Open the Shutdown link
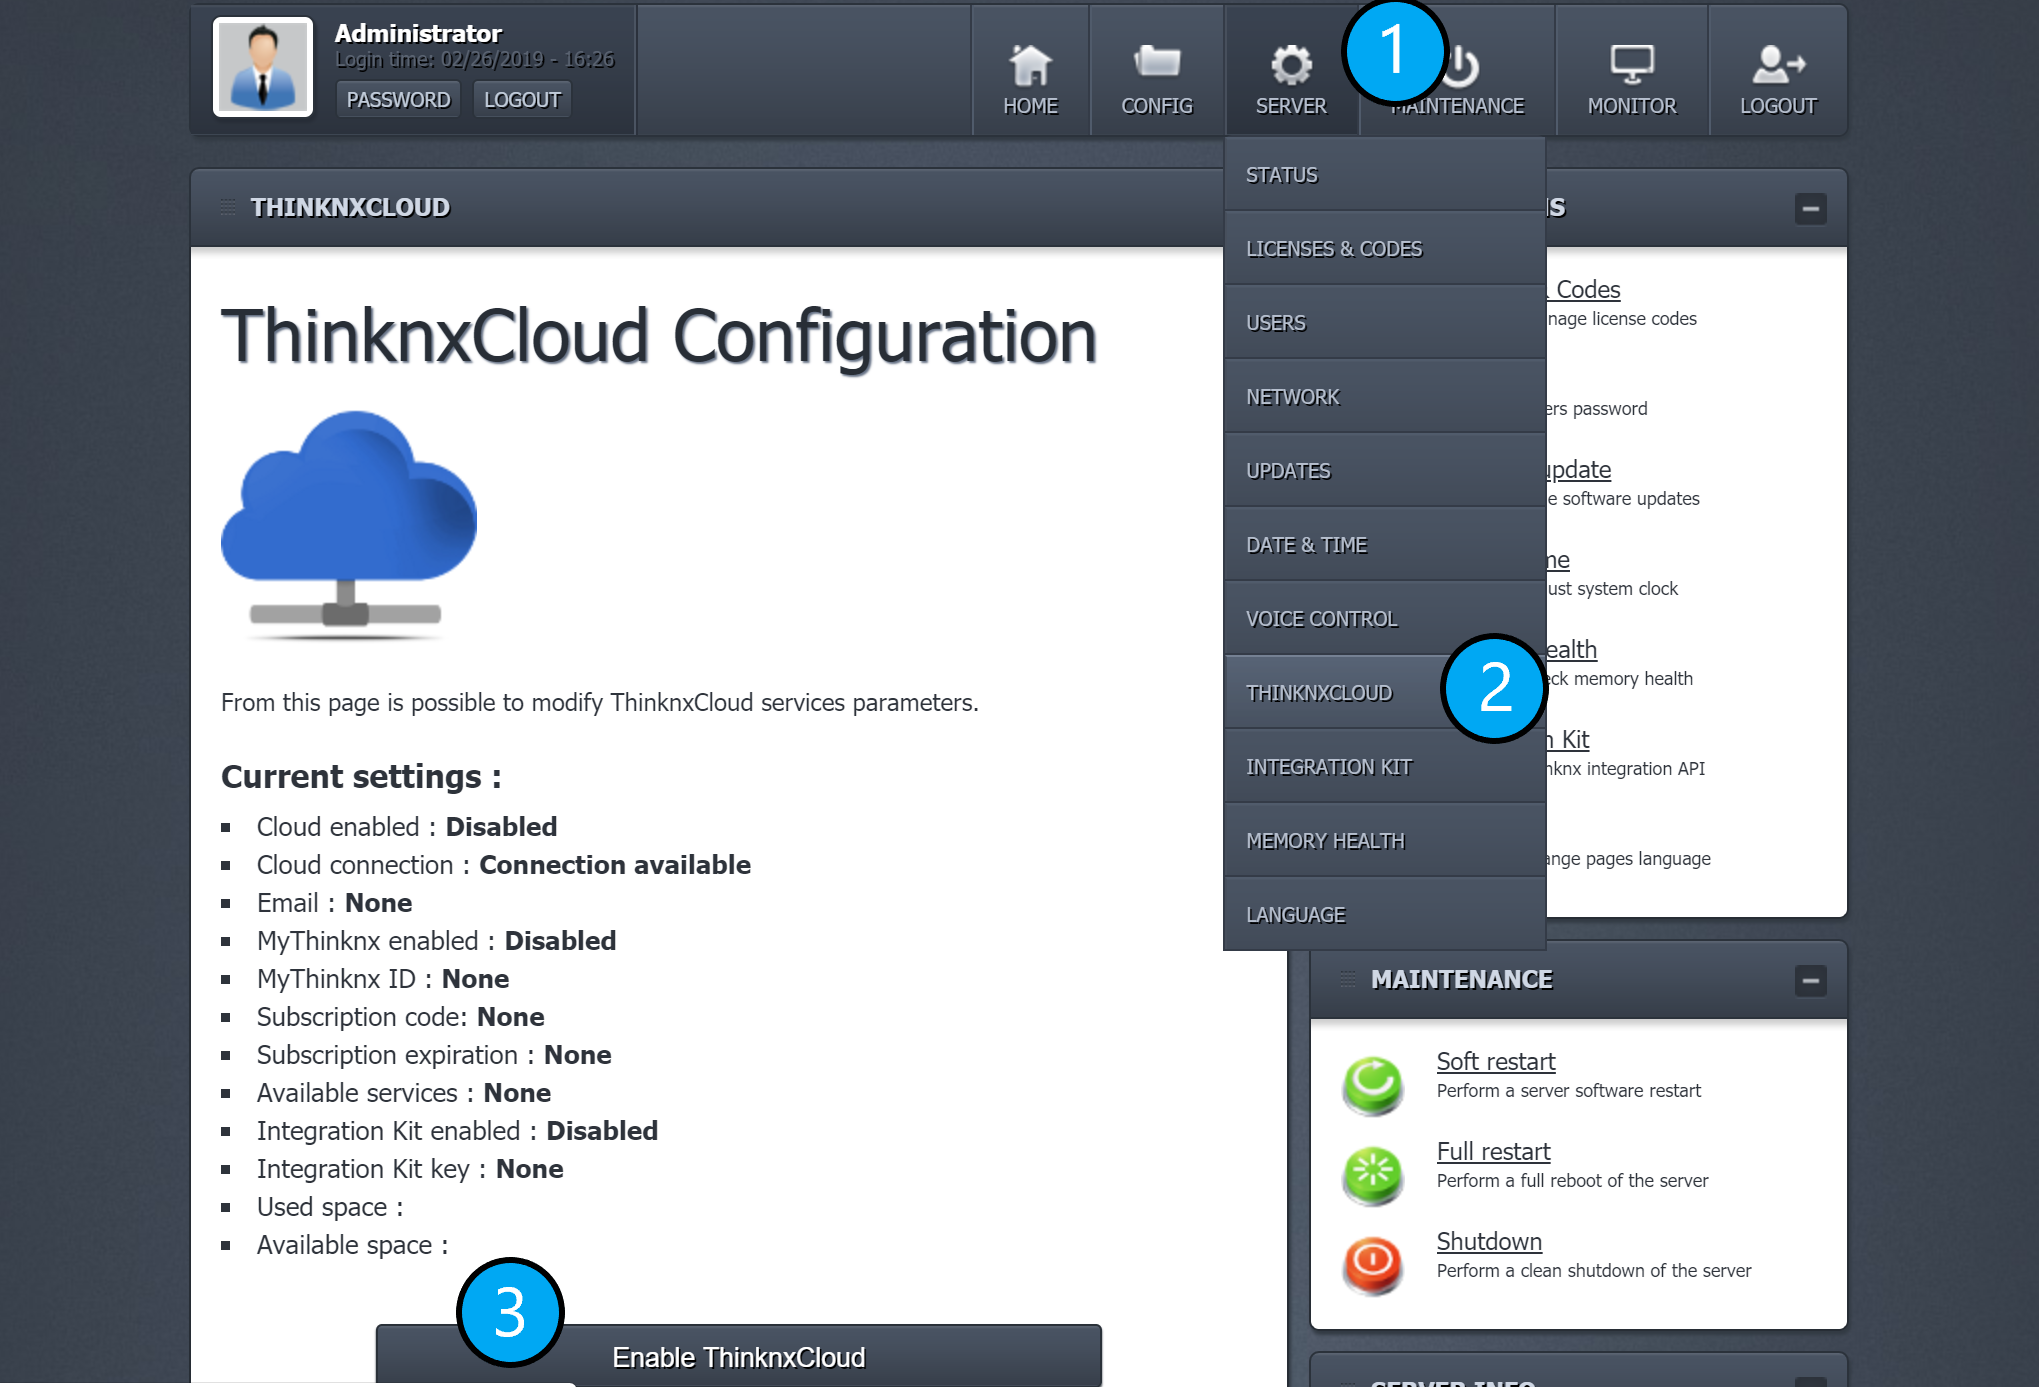This screenshot has height=1387, width=2039. [x=1488, y=1241]
